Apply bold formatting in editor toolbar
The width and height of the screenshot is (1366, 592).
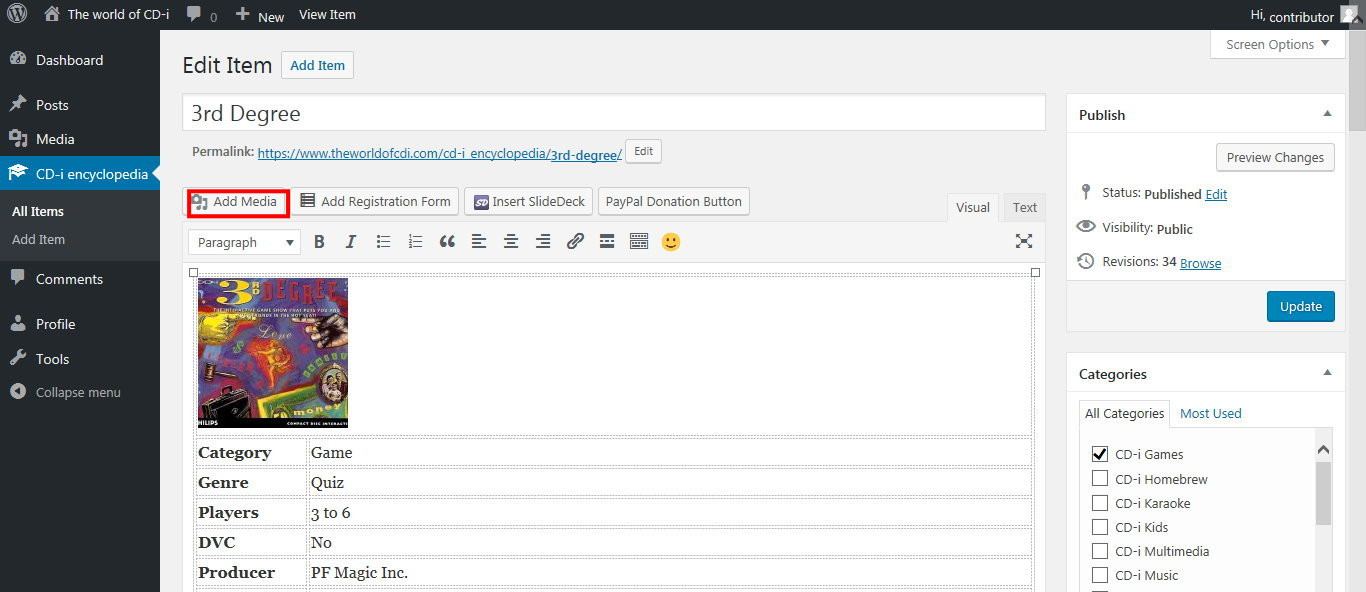319,242
